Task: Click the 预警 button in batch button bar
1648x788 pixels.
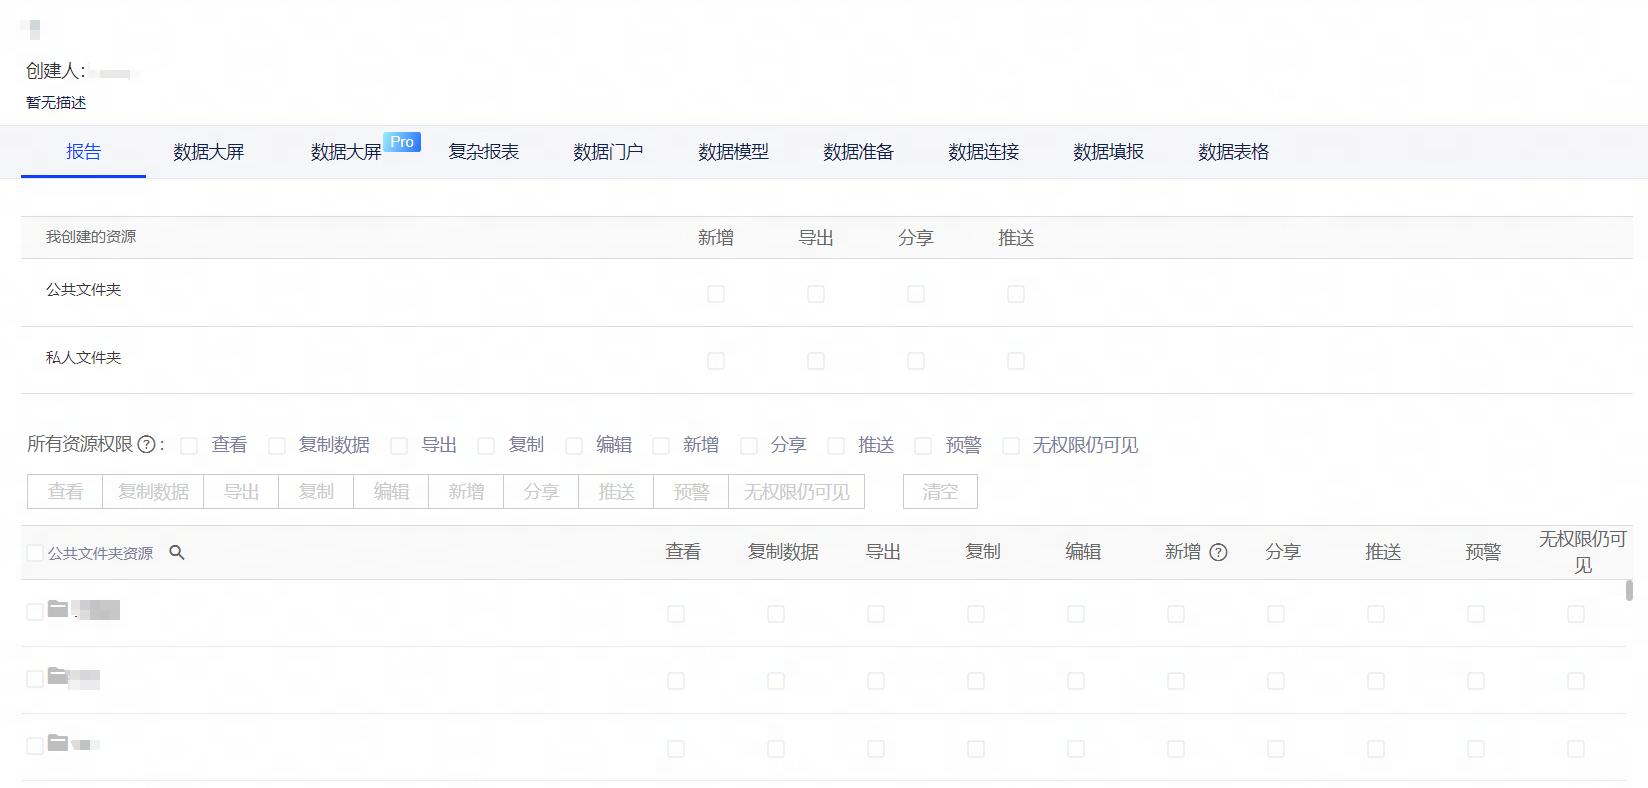Action: 691,492
